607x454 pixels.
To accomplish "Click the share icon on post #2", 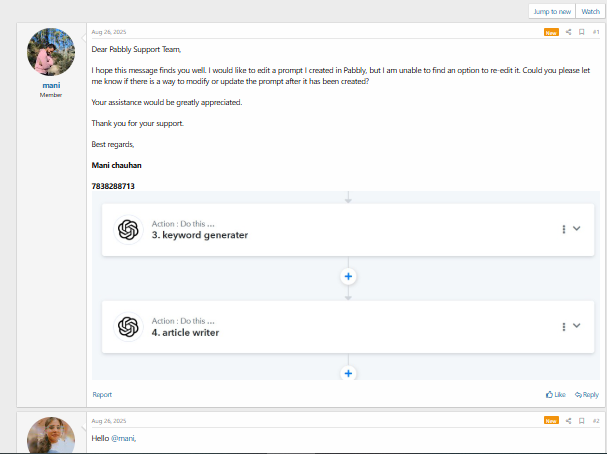I will click(568, 421).
